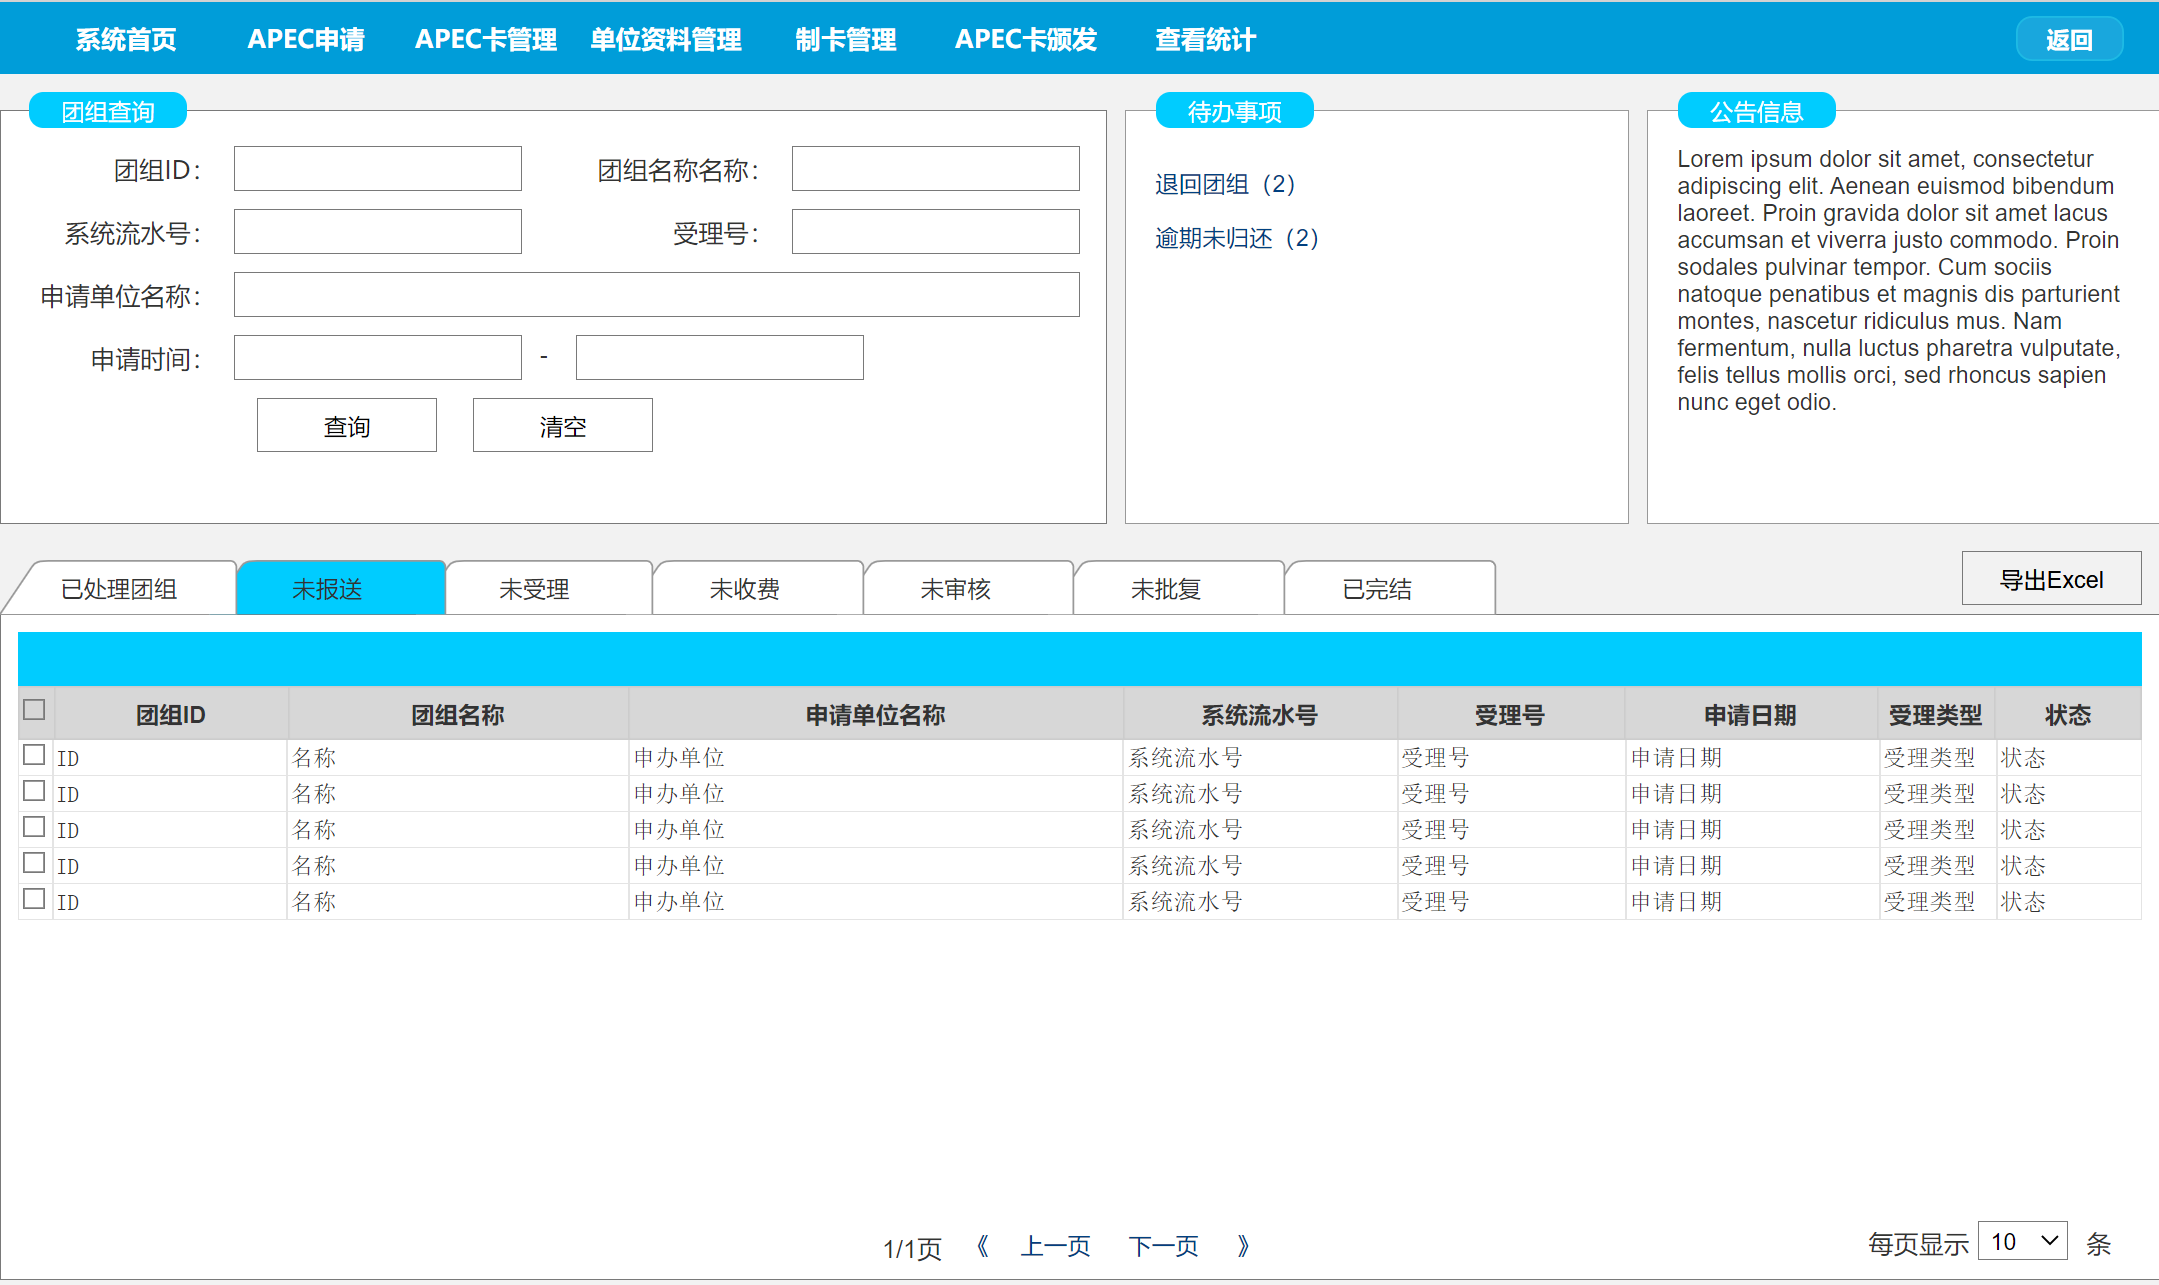2159x1285 pixels.
Task: Focus the 申请时间 end date field
Action: (x=720, y=358)
